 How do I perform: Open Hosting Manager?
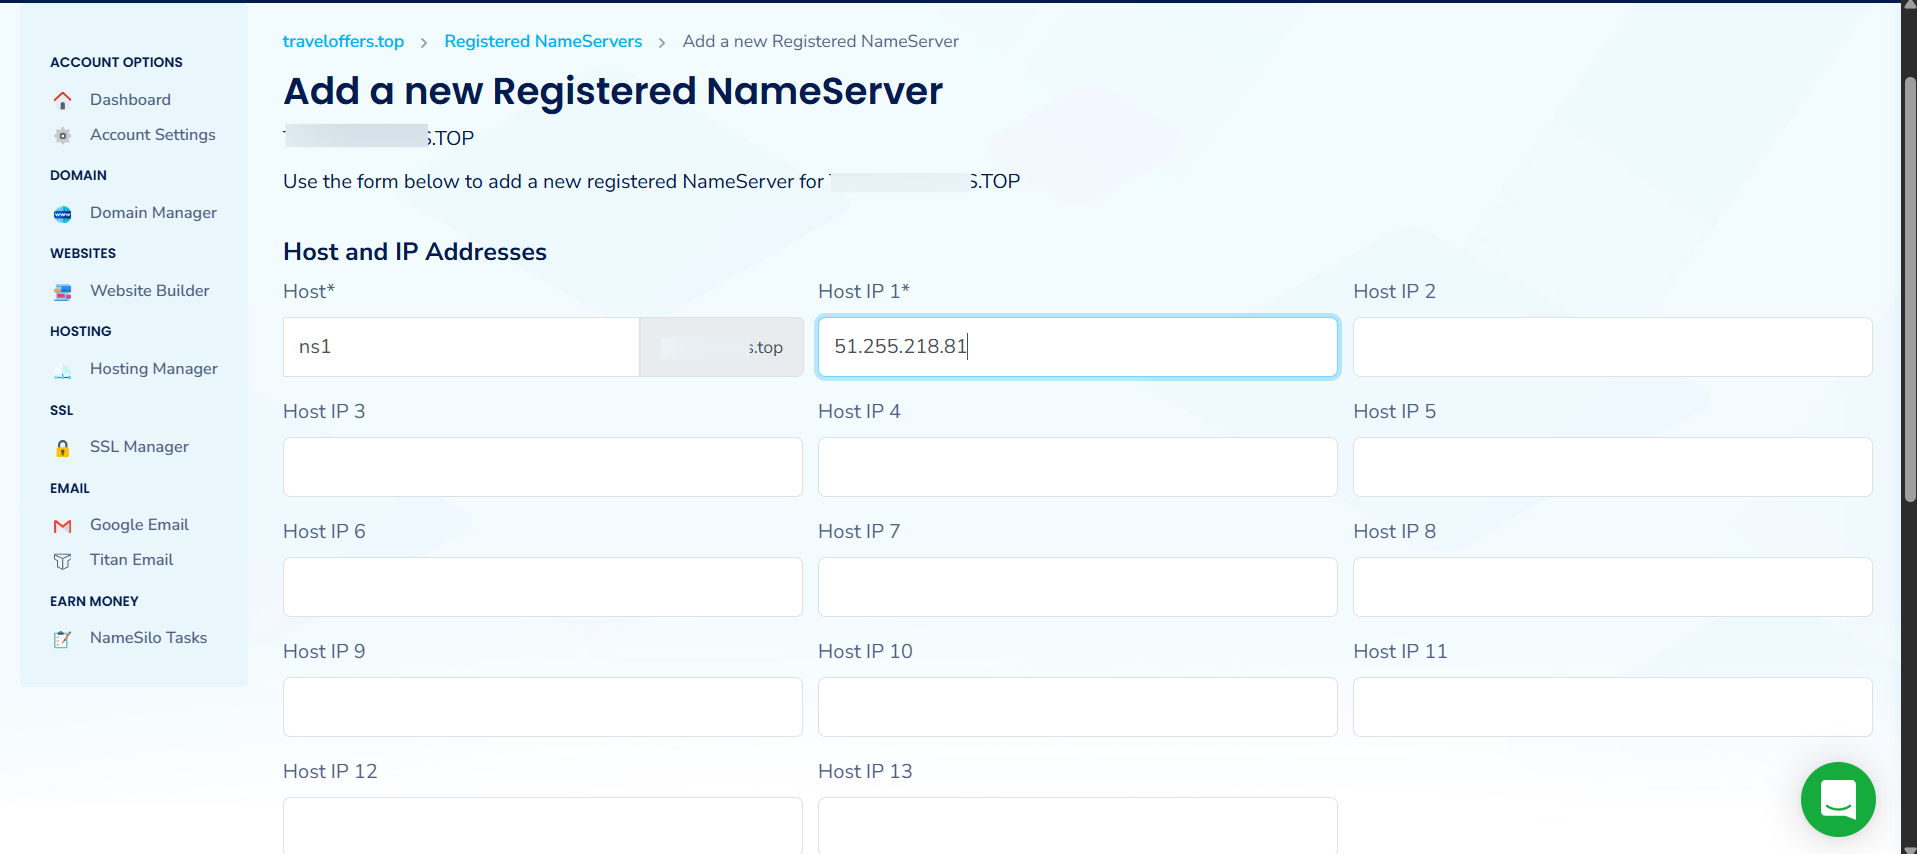pos(154,369)
